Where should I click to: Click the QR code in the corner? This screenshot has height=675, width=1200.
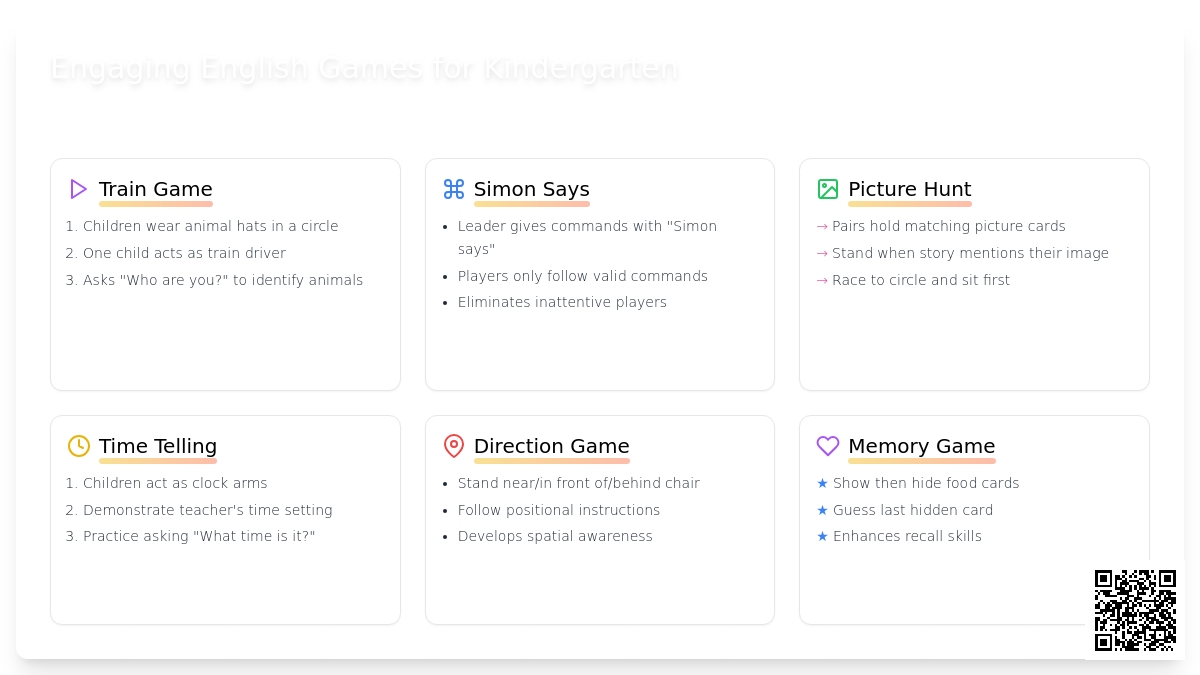coord(1135,610)
